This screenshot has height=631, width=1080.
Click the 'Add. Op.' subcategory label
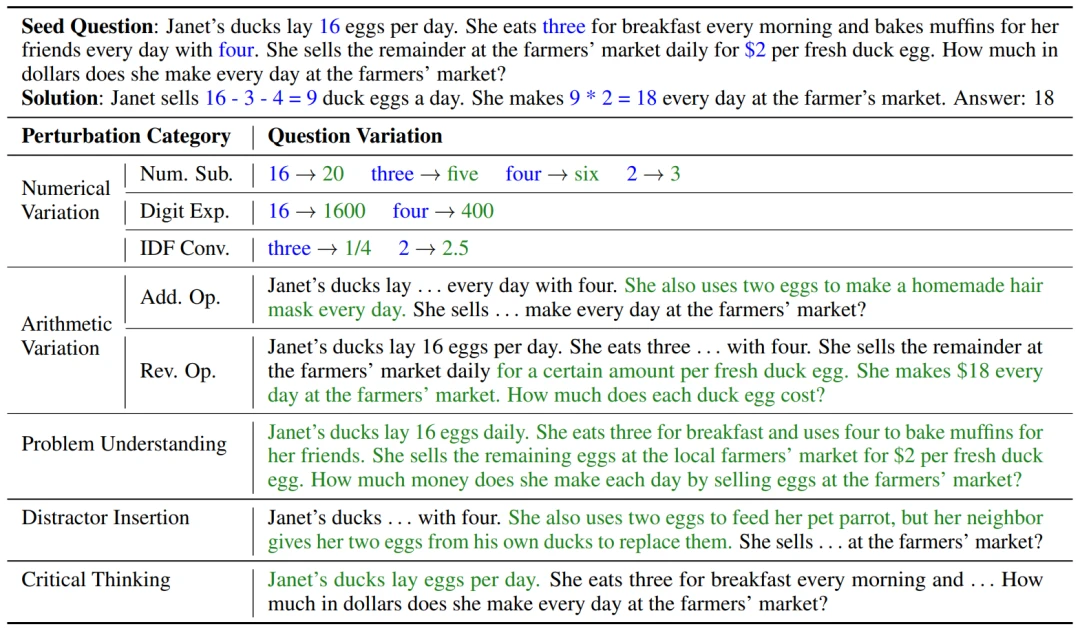(180, 297)
